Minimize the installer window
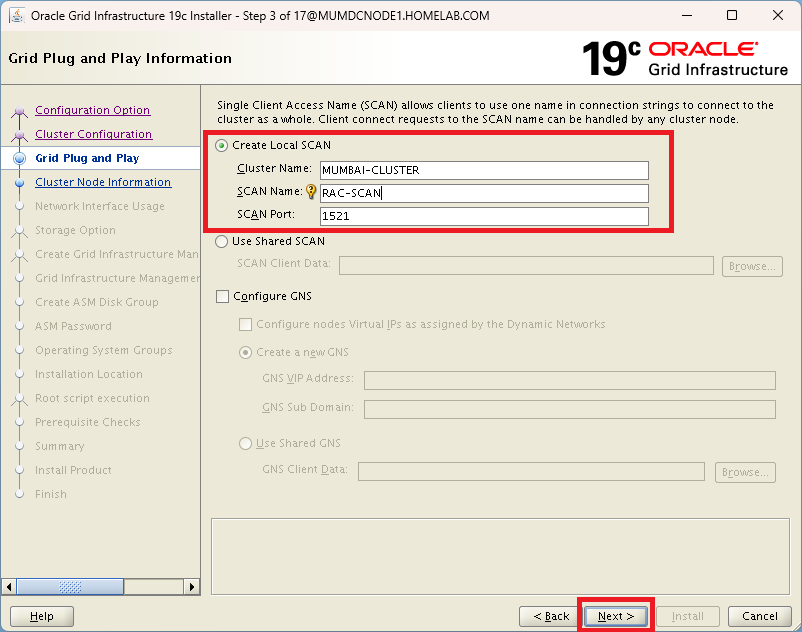Viewport: 802px width, 632px height. (x=686, y=15)
